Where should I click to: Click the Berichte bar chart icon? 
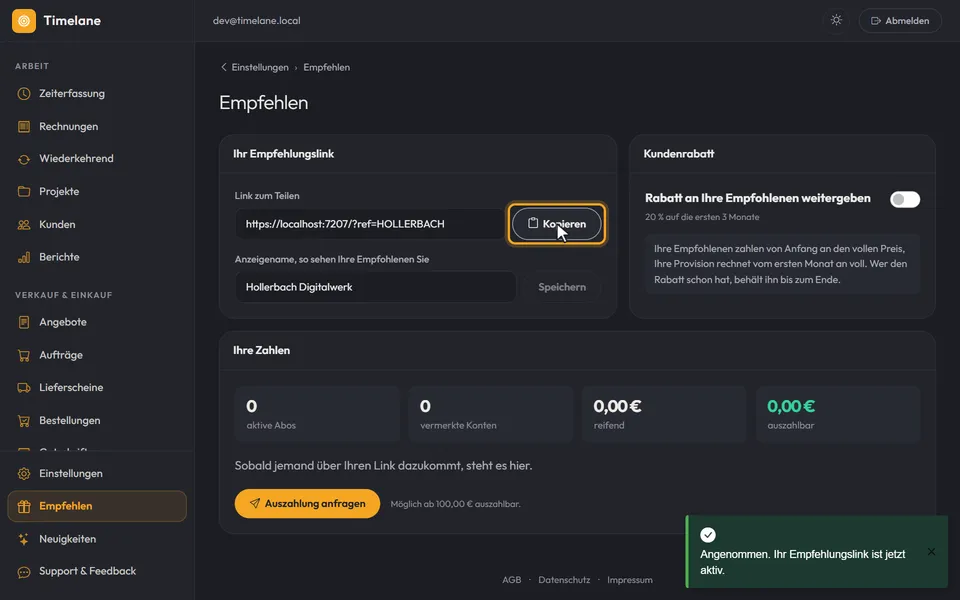(24, 257)
